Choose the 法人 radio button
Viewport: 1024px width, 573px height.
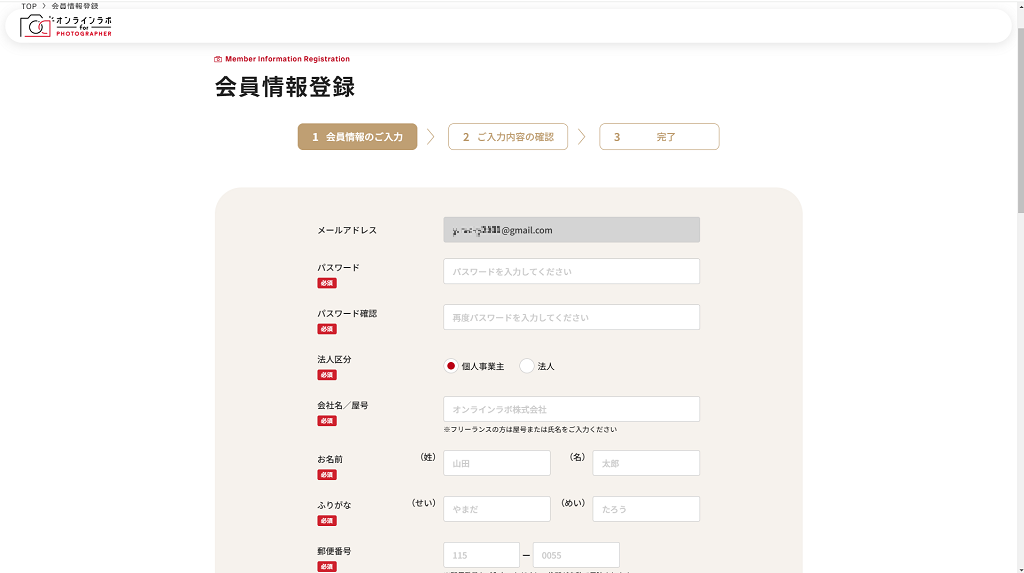pyautogui.click(x=526, y=366)
